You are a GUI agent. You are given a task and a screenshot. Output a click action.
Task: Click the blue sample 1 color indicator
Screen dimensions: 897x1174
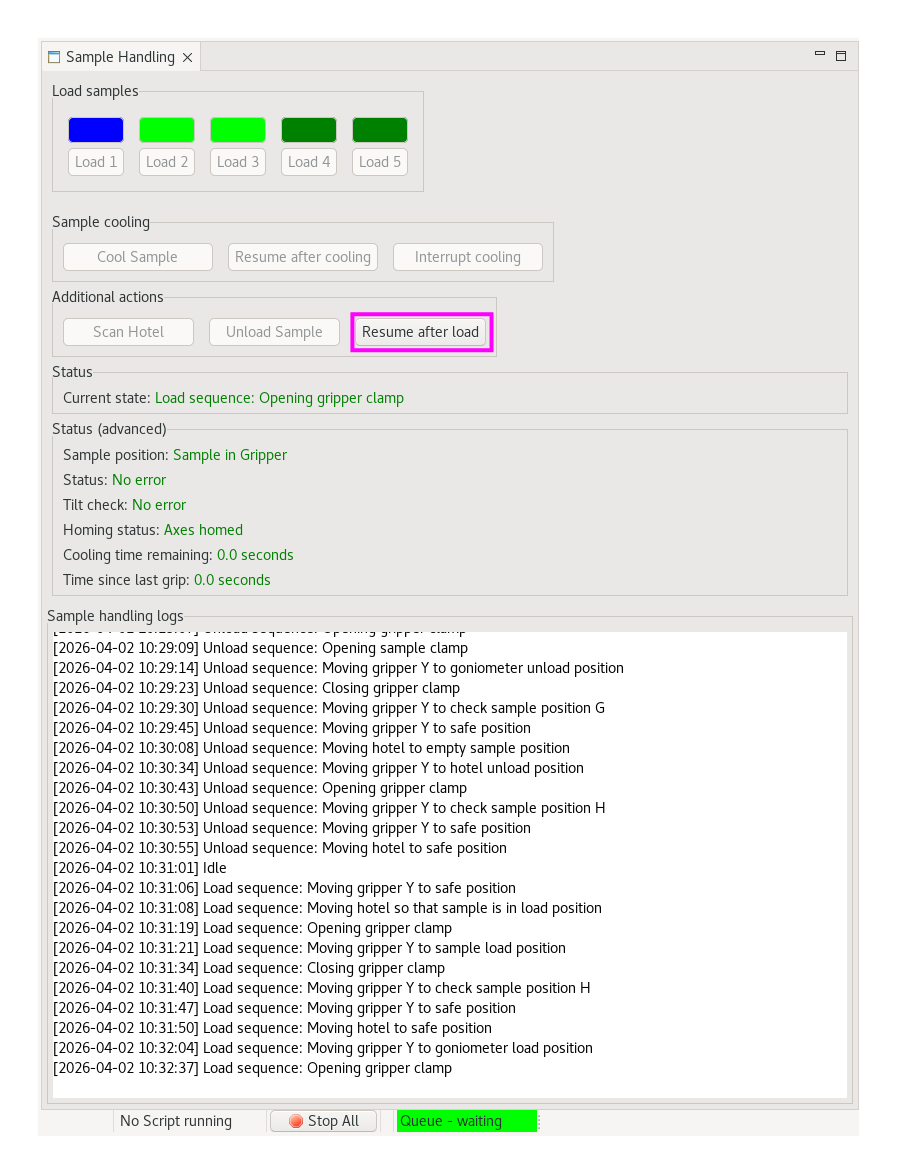click(96, 130)
